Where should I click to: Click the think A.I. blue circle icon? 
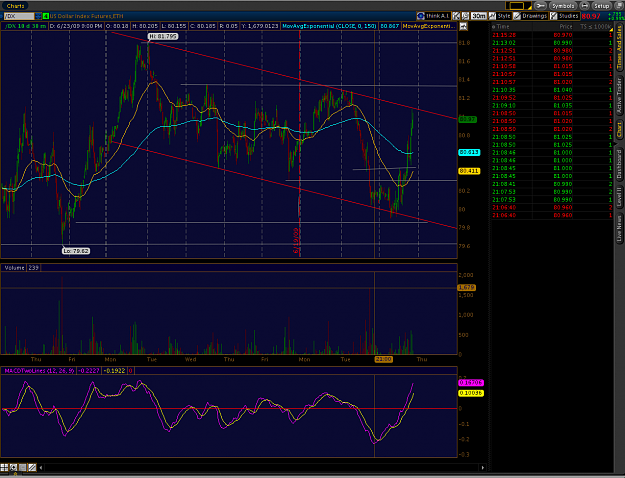[421, 16]
